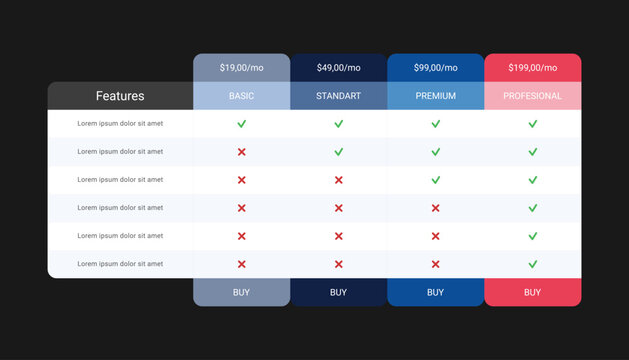Select the STANDART red cross in the fifth feature row
Screen dimensions: 629x360
339,236
